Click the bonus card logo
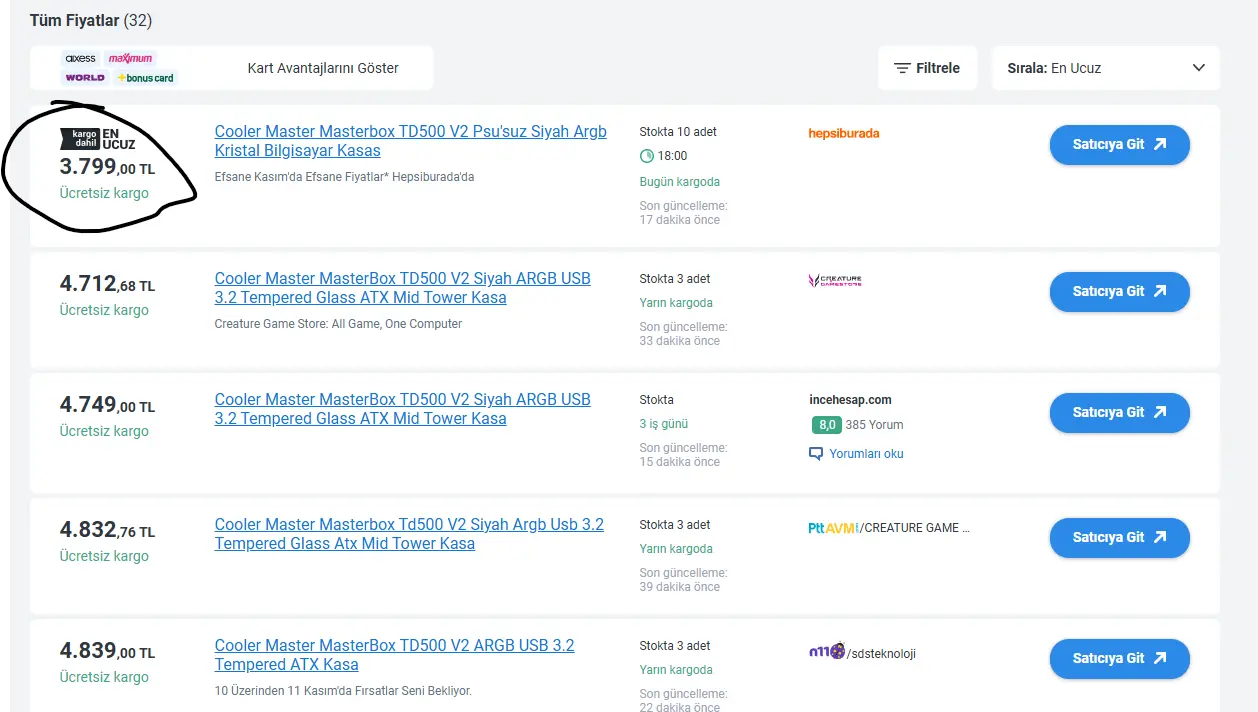The height and width of the screenshot is (712, 1258). (145, 77)
